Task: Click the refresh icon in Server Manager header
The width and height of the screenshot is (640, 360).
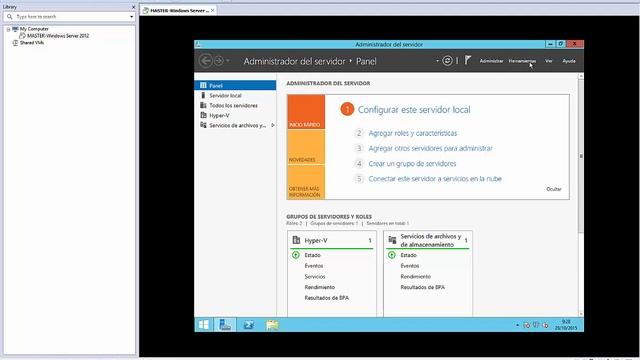Action: [447, 61]
